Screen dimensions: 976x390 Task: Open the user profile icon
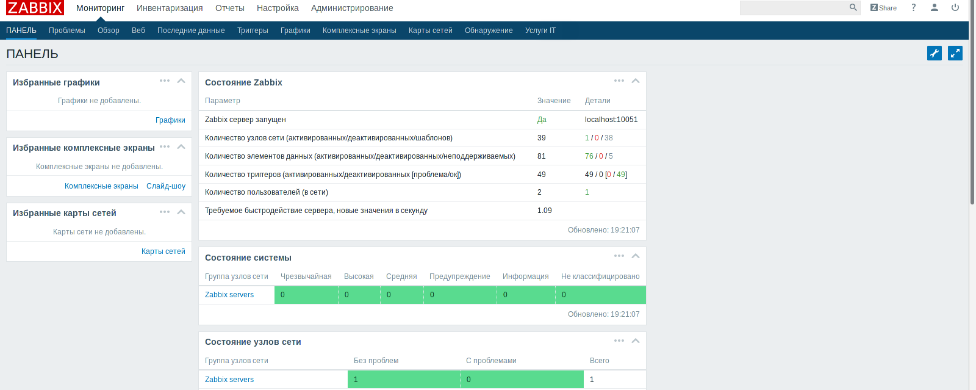tap(934, 8)
